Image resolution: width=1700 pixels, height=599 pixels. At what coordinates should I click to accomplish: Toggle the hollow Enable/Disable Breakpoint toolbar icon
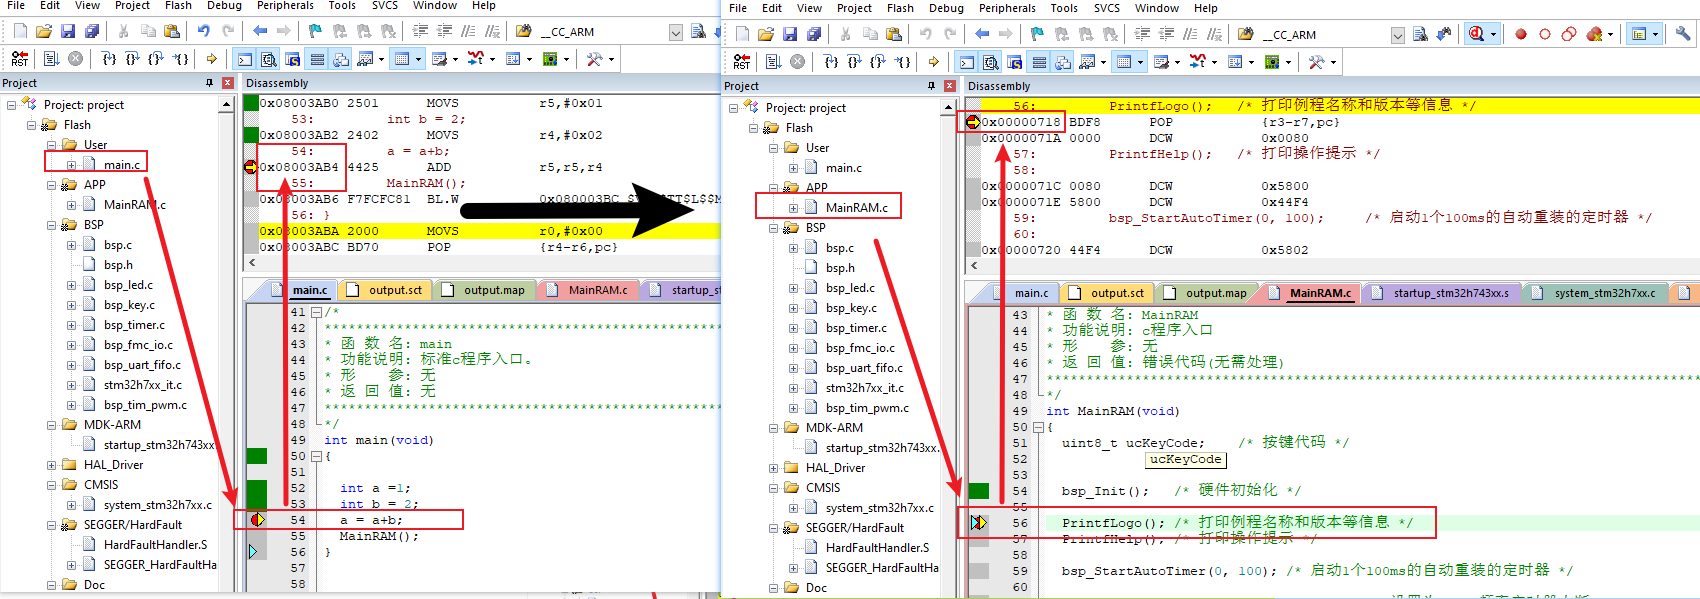coord(1545,34)
